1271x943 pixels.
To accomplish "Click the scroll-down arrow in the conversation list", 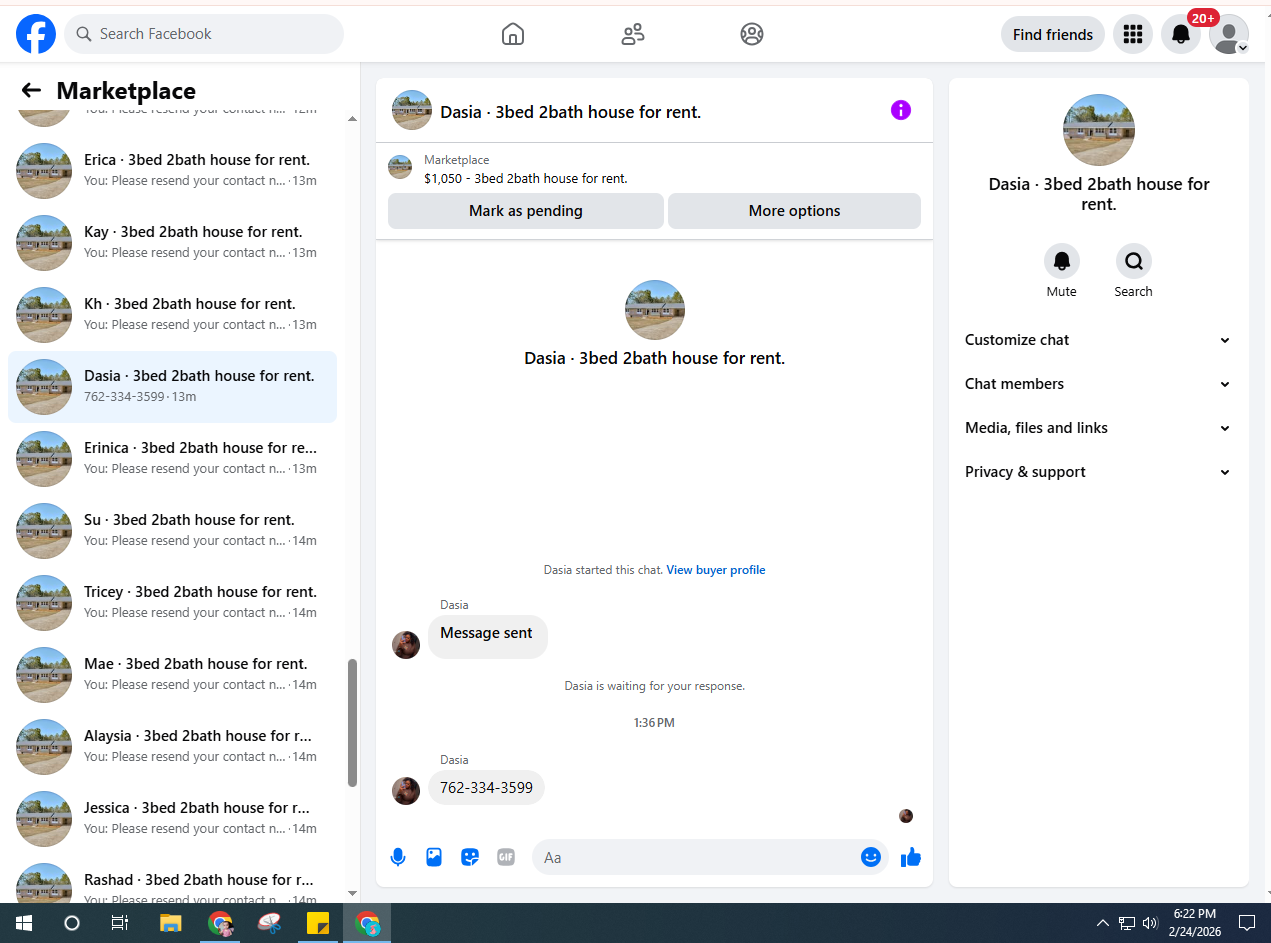I will point(352,893).
